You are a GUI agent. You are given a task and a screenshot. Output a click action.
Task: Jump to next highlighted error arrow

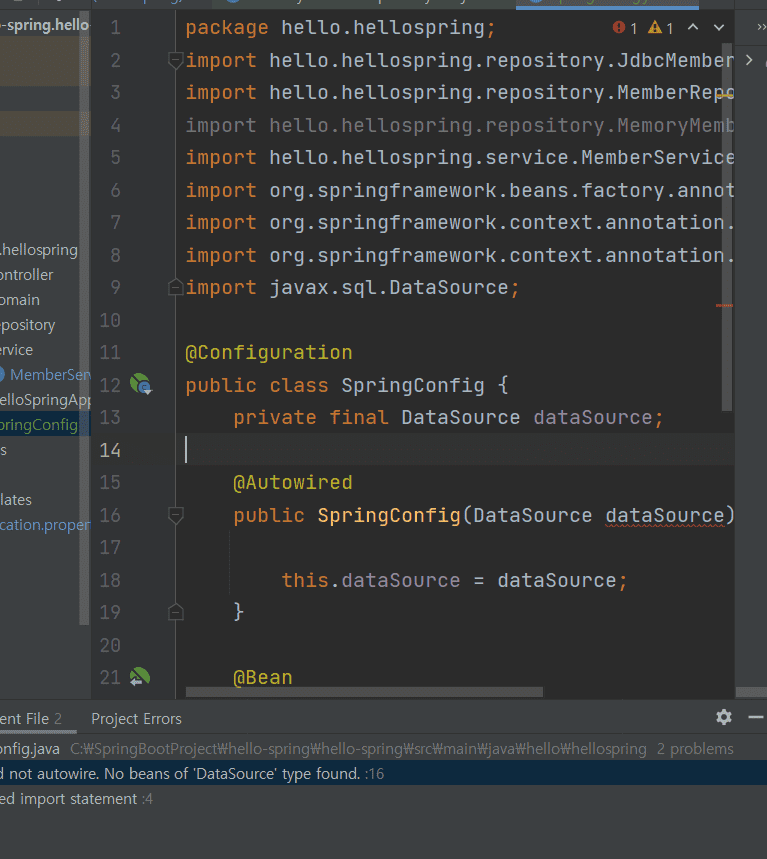tap(720, 28)
